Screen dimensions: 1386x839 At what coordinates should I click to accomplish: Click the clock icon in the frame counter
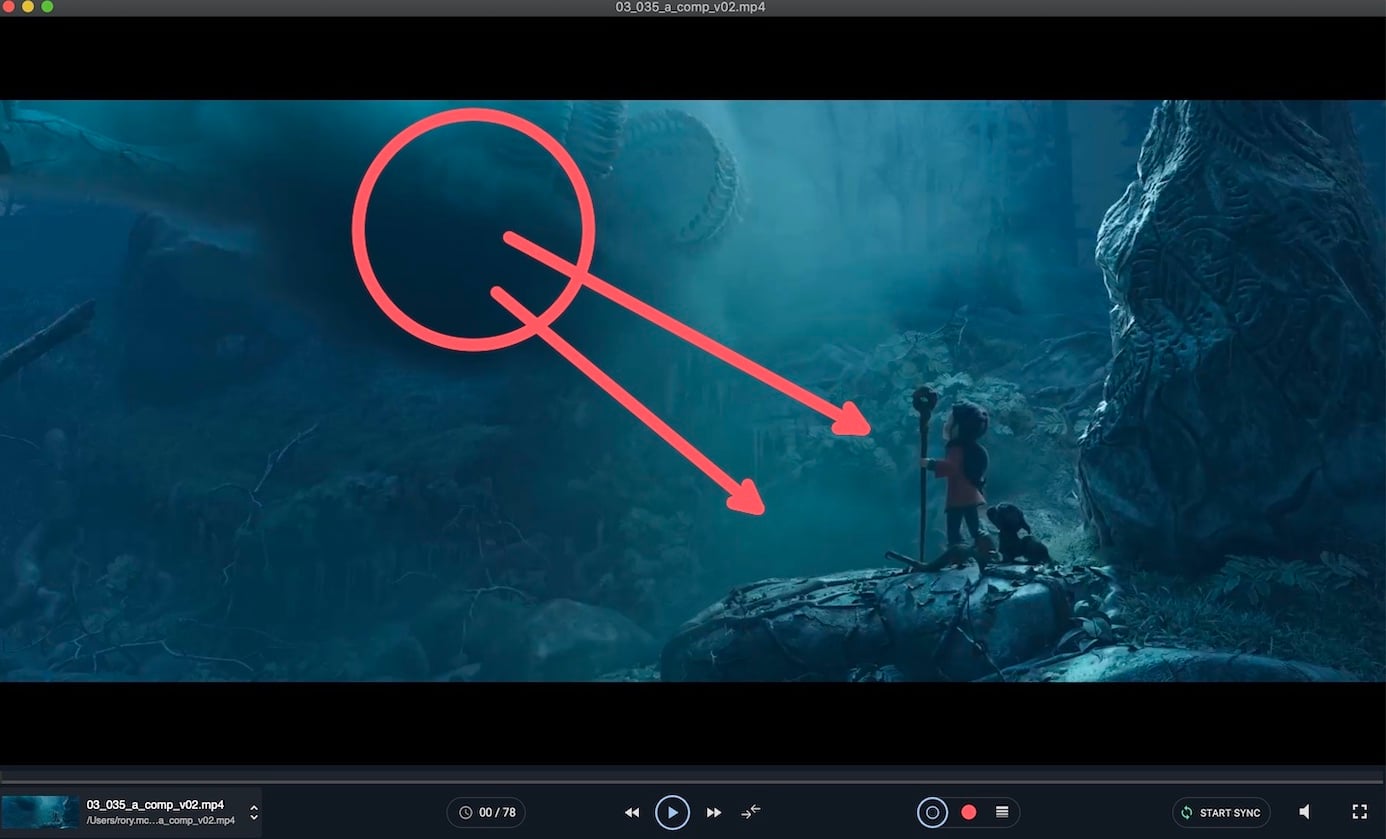[x=466, y=813]
